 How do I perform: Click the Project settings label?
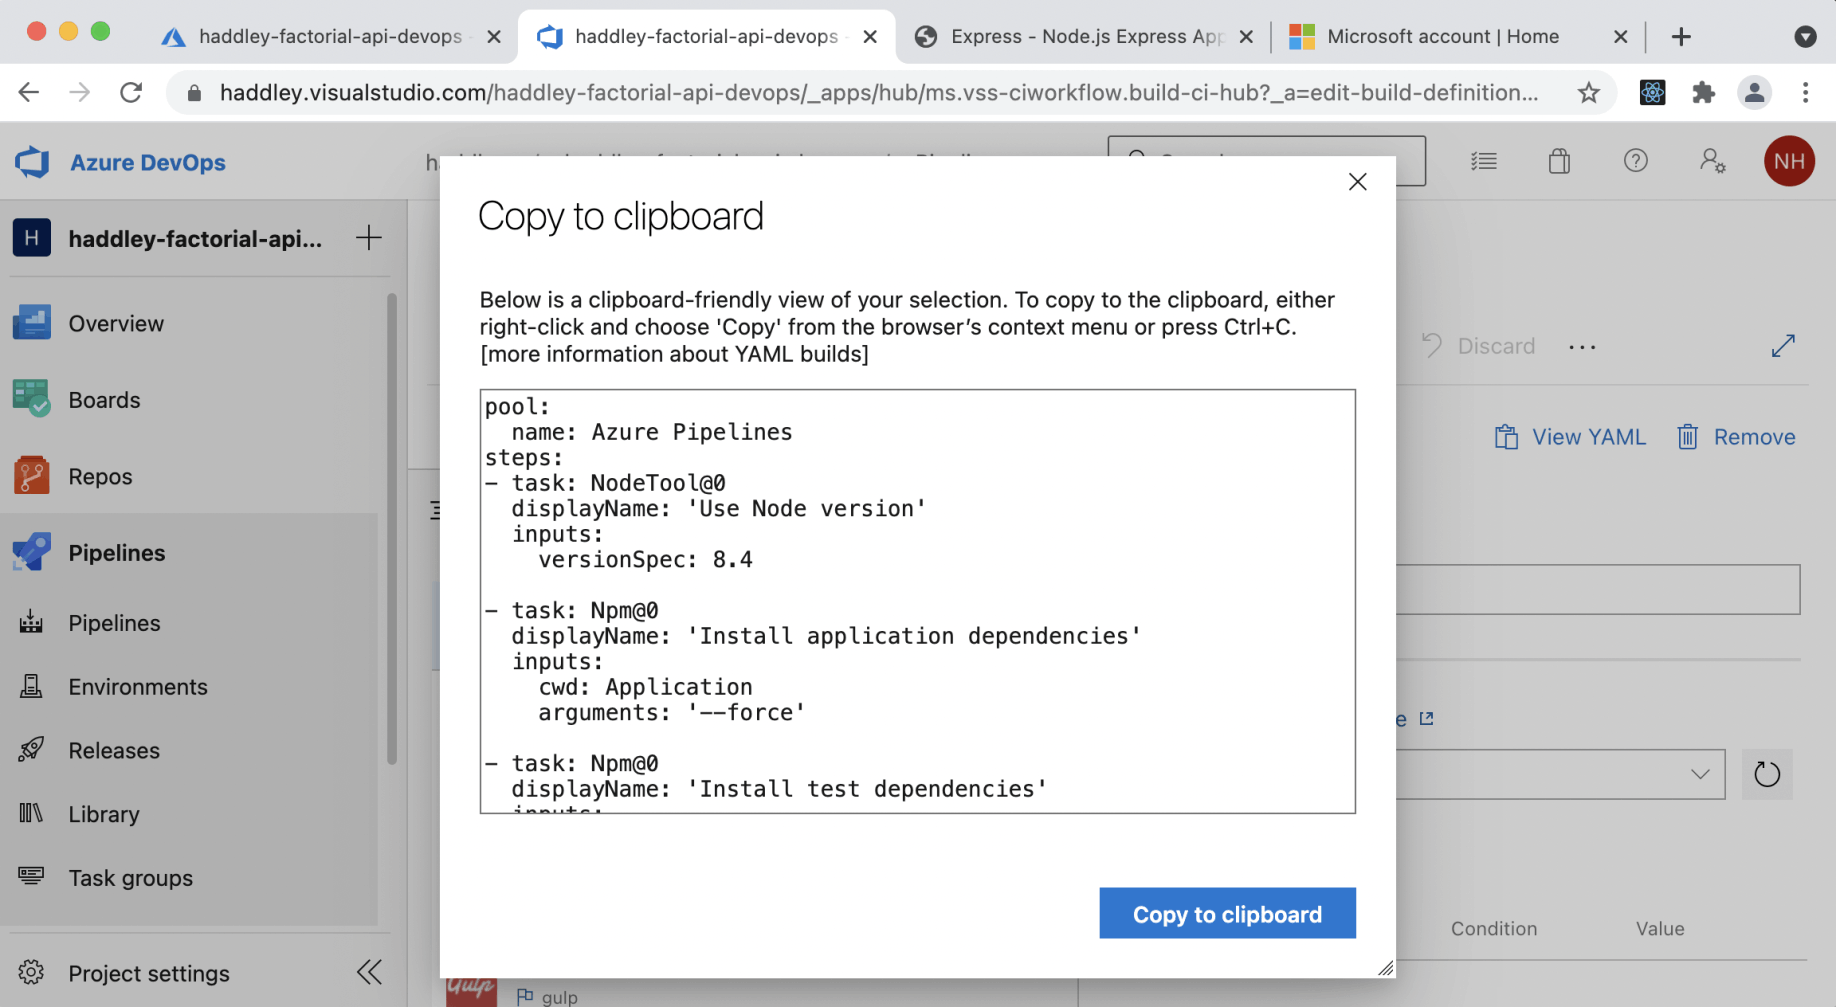149,973
